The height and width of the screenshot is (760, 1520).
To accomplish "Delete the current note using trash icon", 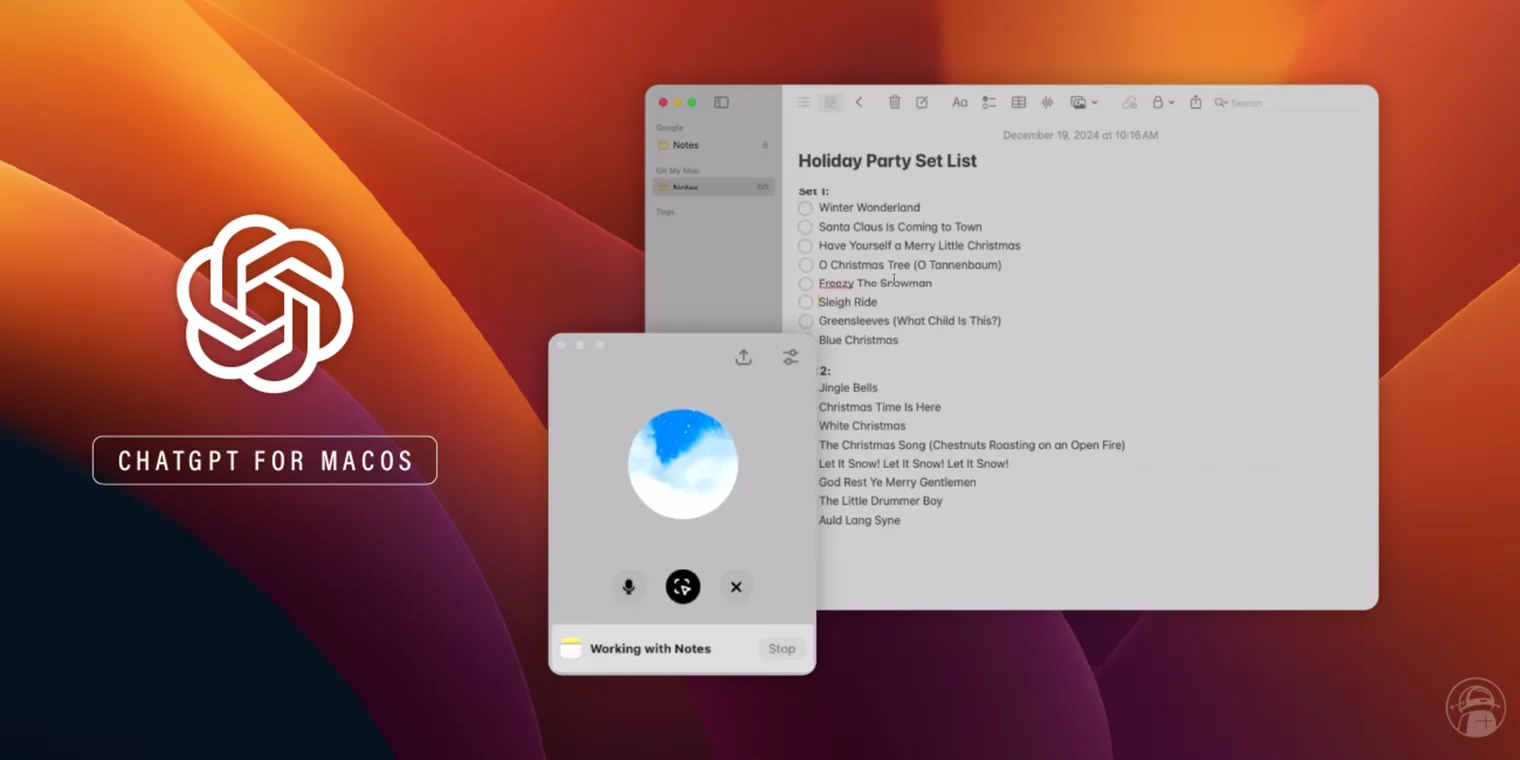I will (894, 102).
